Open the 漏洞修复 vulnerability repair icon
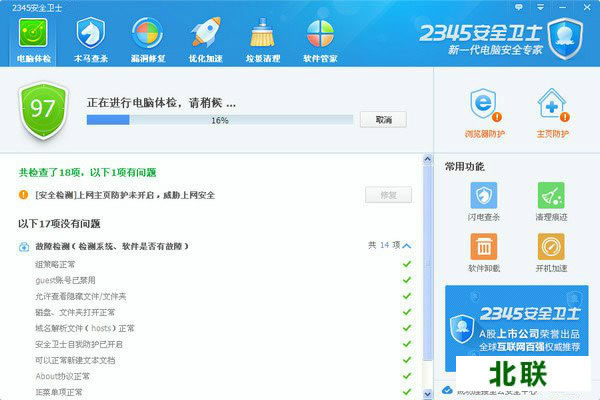This screenshot has width=600, height=400. [149, 31]
